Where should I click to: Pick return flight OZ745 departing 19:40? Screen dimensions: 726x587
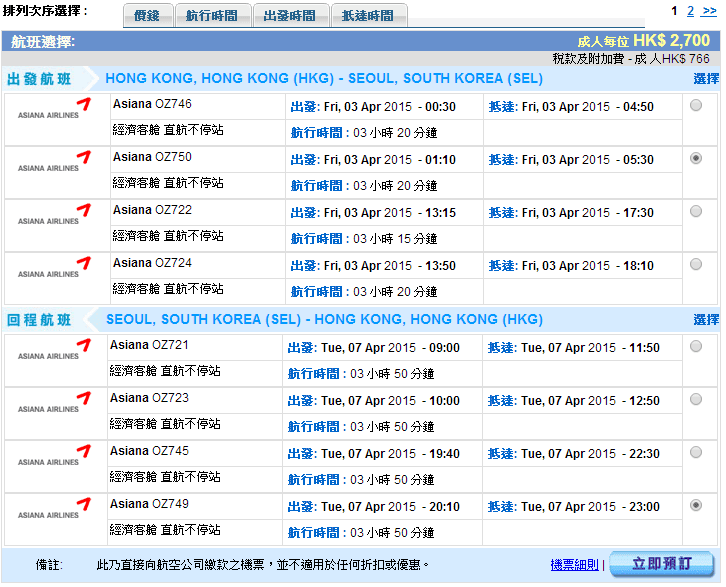tap(696, 452)
